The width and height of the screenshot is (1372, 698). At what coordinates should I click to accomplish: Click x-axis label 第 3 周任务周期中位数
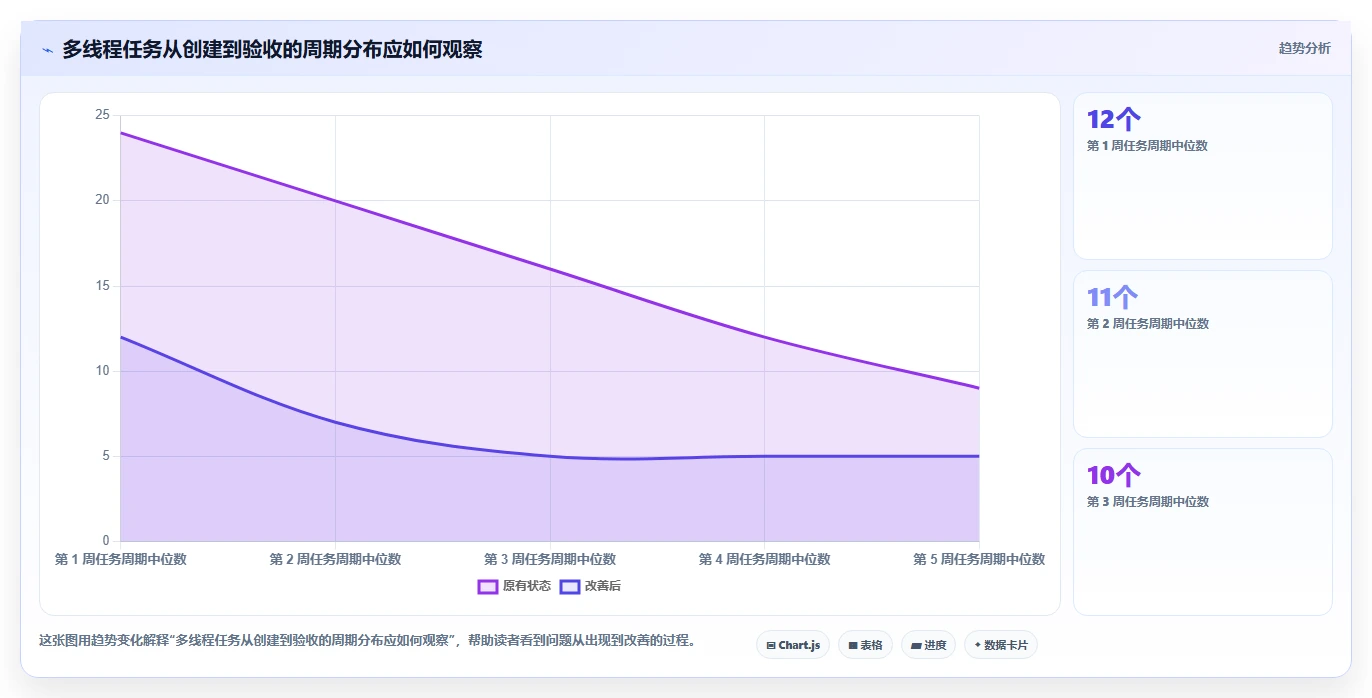pos(550,559)
